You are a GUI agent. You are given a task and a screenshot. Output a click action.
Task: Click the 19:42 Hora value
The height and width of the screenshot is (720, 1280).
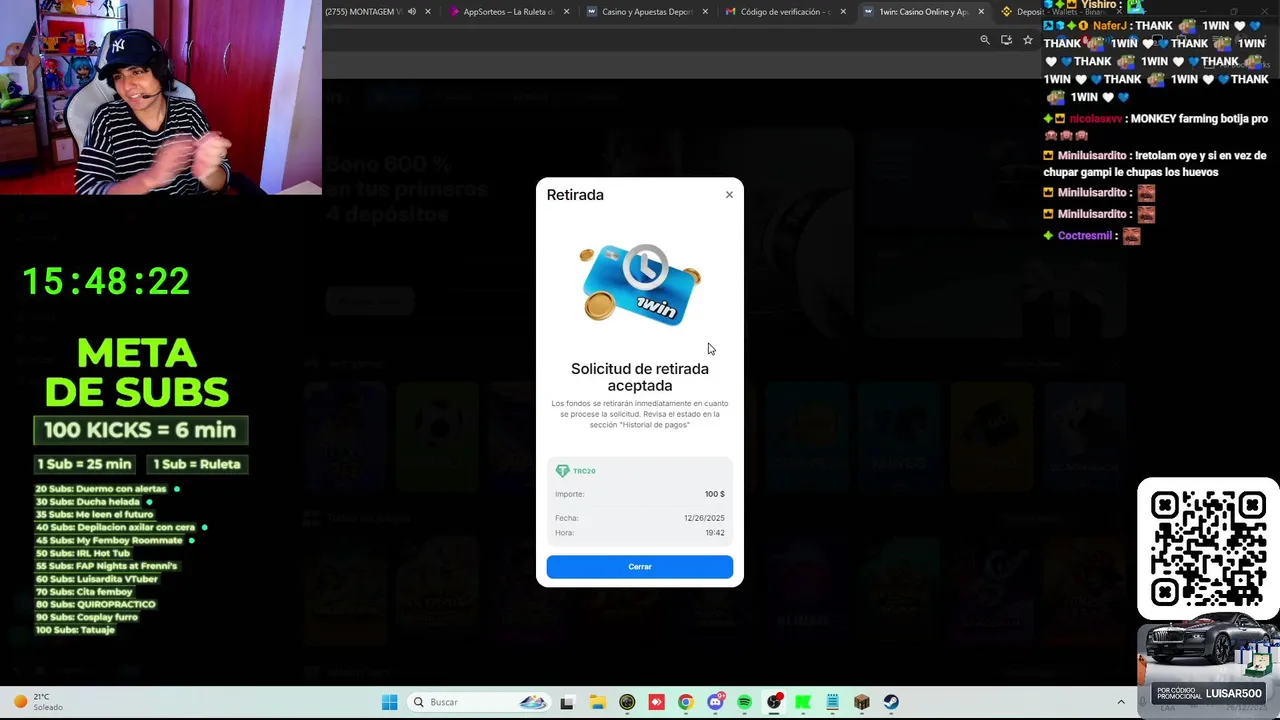coord(715,533)
